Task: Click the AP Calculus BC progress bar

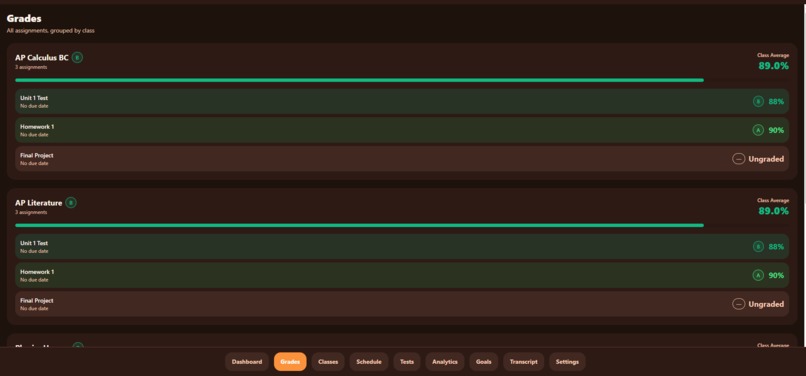Action: [402, 80]
